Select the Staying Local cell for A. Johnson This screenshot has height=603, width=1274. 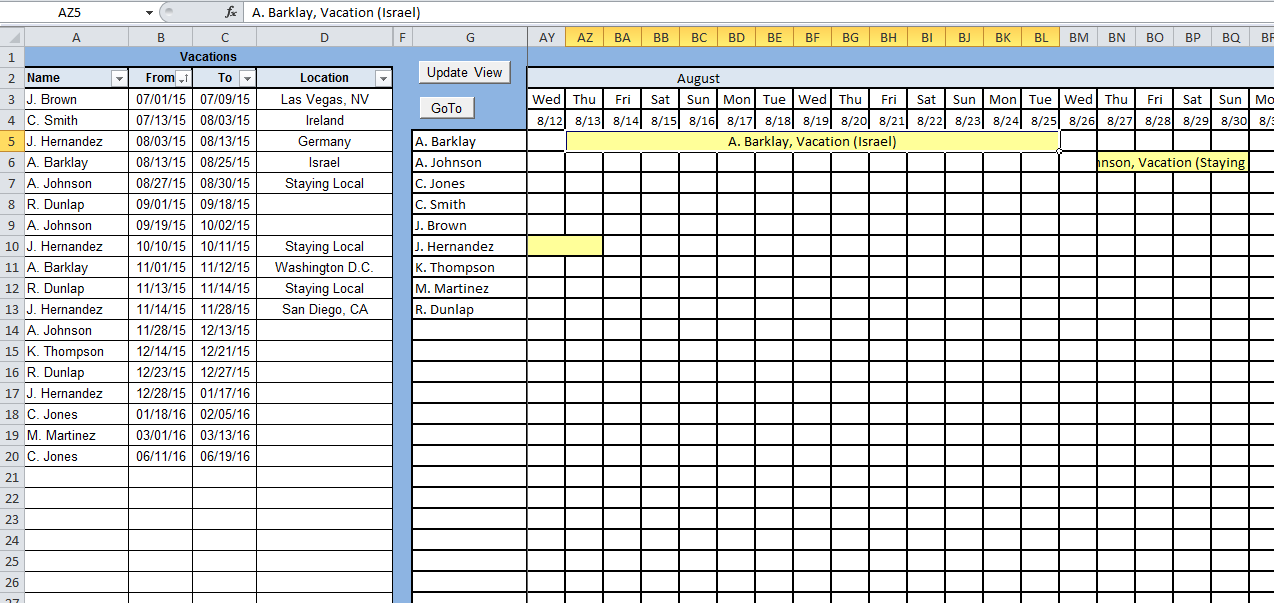pyautogui.click(x=324, y=183)
